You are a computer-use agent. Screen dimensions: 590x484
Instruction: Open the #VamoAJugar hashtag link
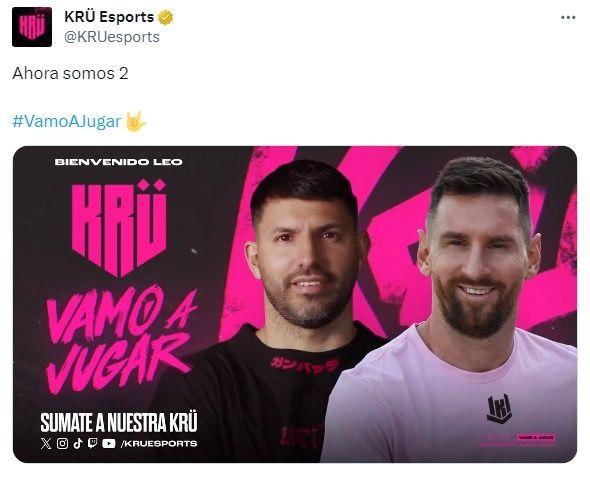tap(67, 121)
